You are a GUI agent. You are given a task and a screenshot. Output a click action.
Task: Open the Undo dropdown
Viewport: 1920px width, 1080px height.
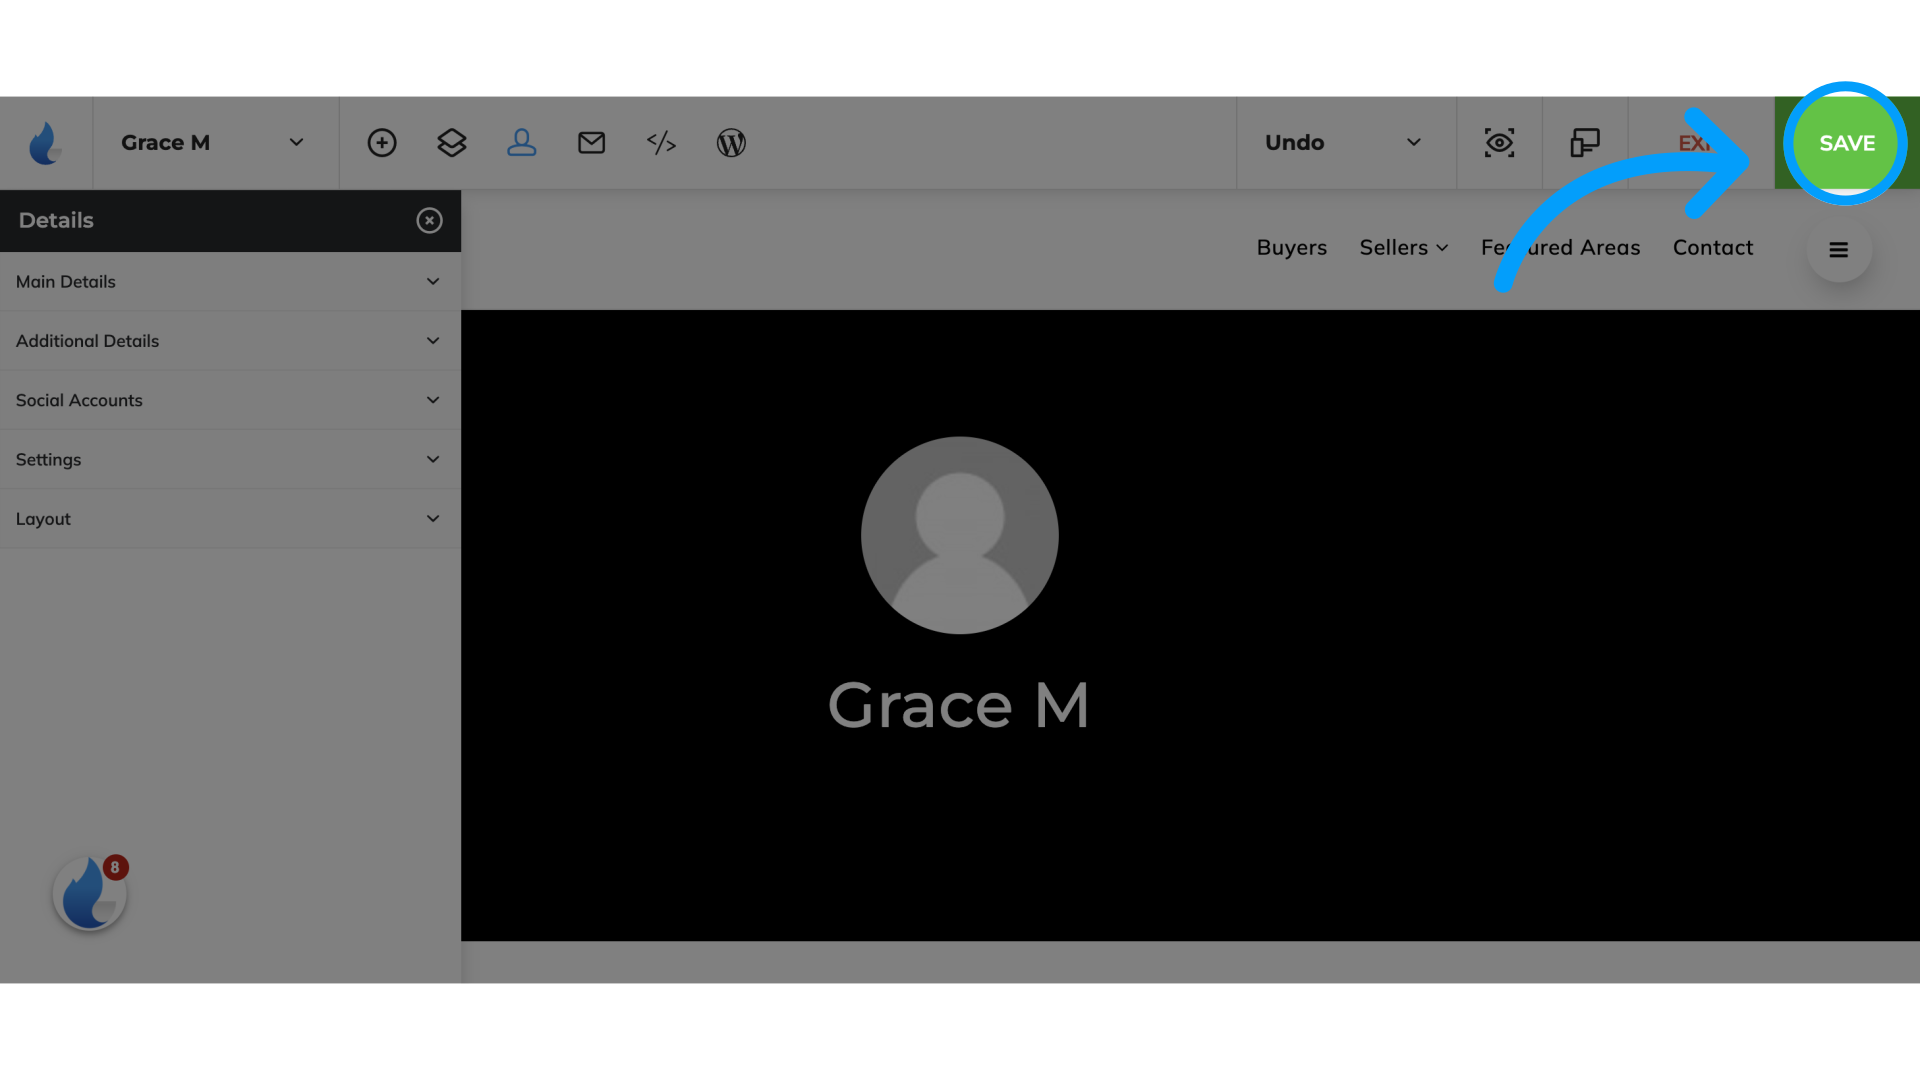coord(1346,143)
